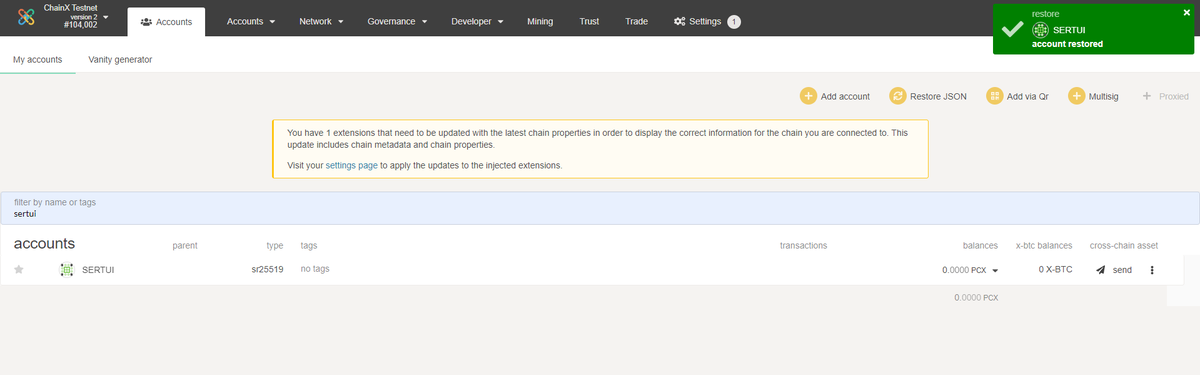Image resolution: width=1200 pixels, height=375 pixels.
Task: Click the Multisig button
Action: pyautogui.click(x=1095, y=96)
